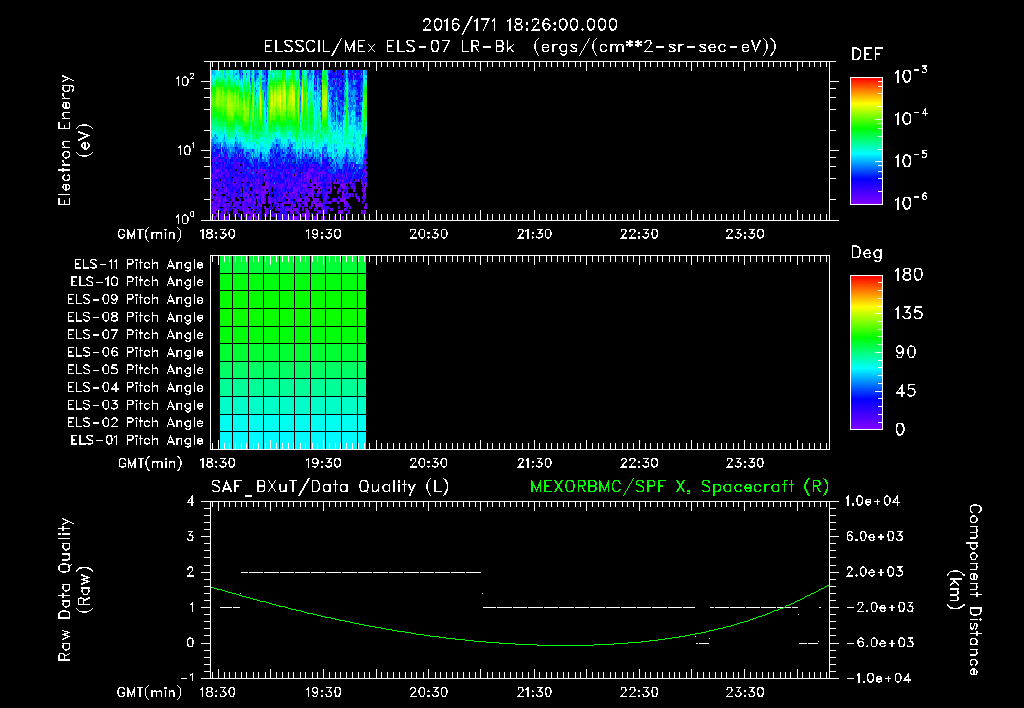Click the pitch angle color grid
Image resolution: width=1024 pixels, height=708 pixels.
[293, 352]
